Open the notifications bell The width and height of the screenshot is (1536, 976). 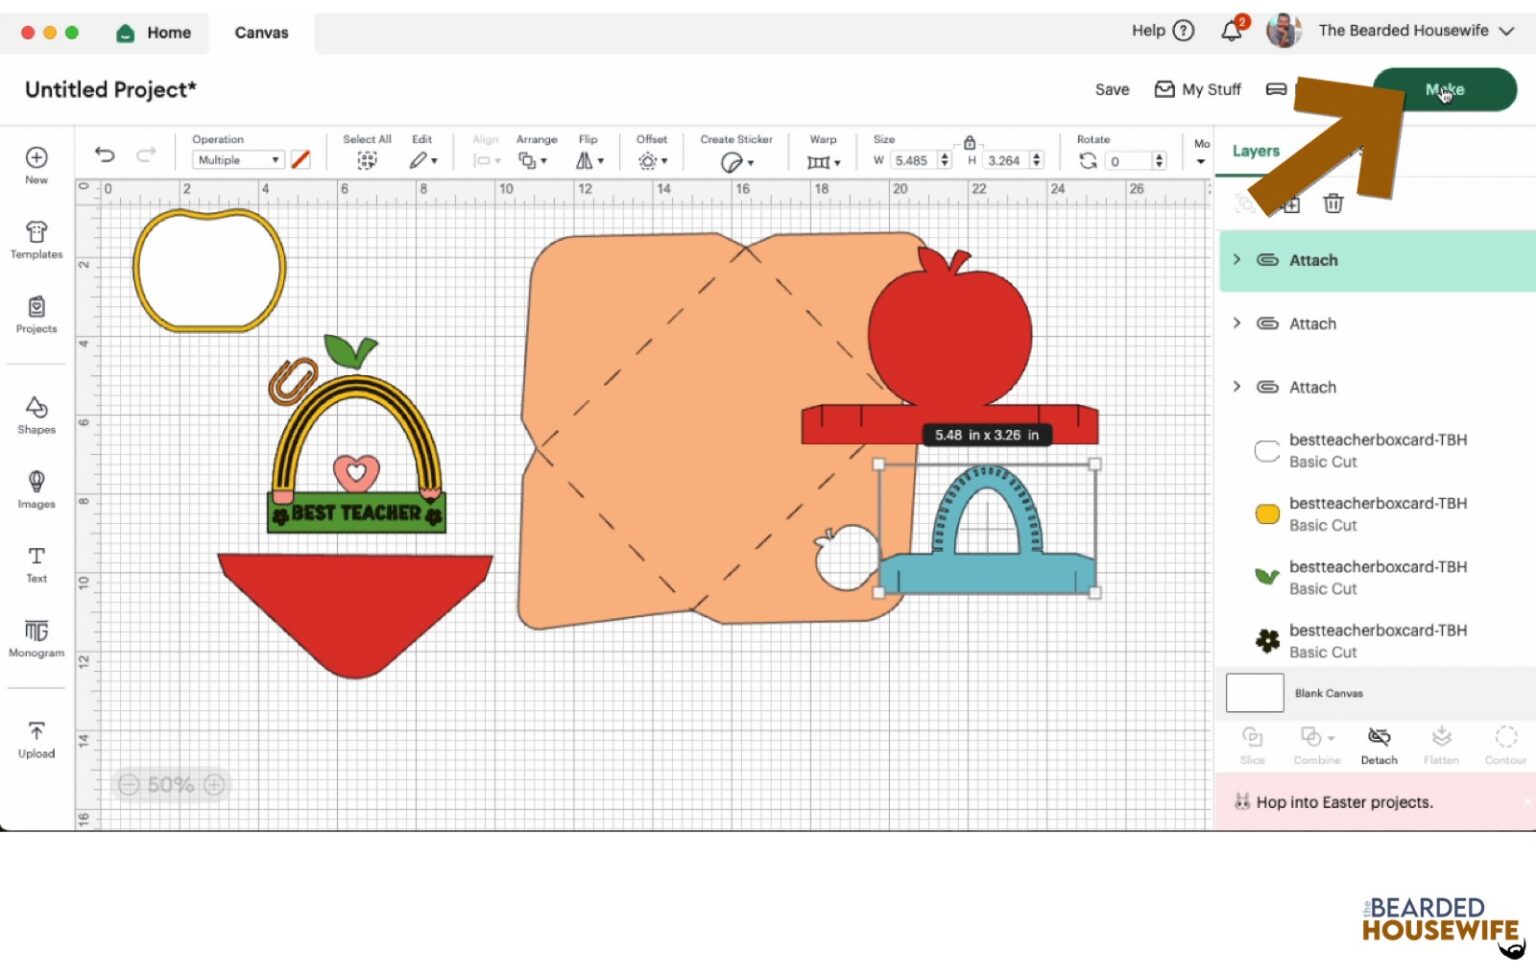pos(1231,31)
